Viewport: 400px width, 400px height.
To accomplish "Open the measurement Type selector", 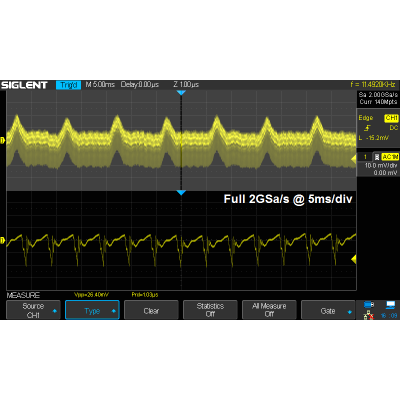I will pos(92,310).
